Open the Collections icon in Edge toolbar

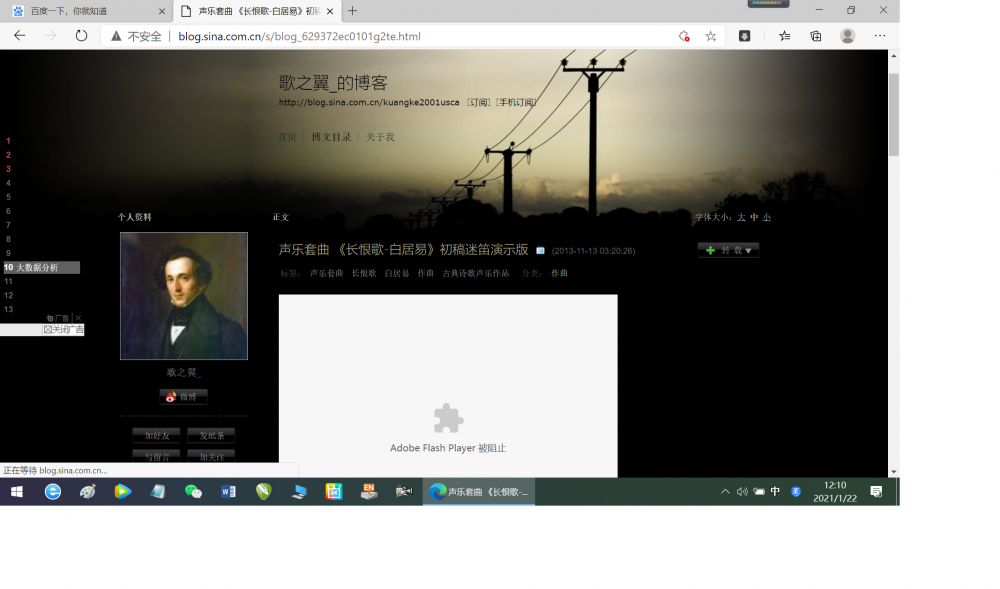pos(816,36)
